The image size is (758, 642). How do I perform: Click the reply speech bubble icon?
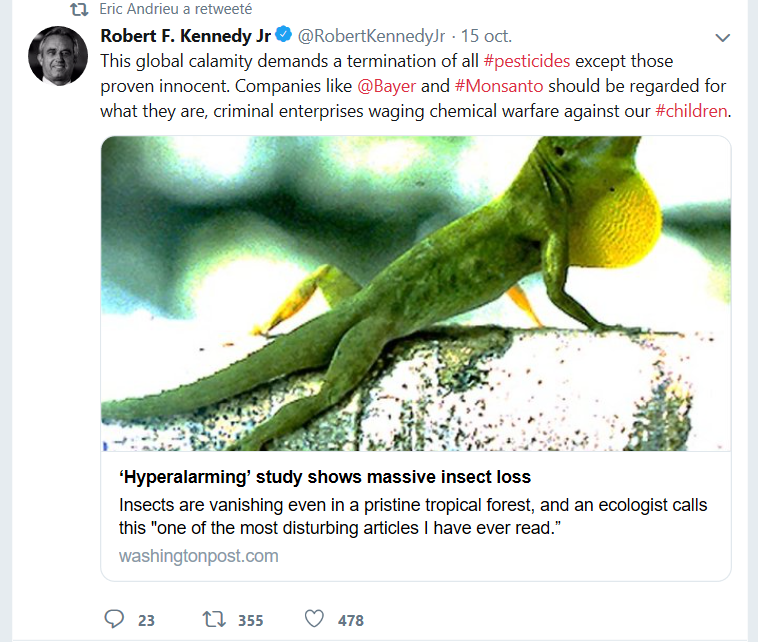click(114, 619)
